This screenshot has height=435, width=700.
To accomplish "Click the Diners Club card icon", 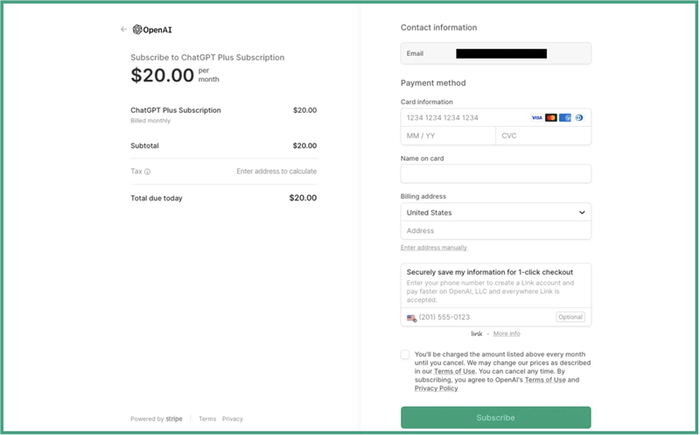I will [x=579, y=118].
